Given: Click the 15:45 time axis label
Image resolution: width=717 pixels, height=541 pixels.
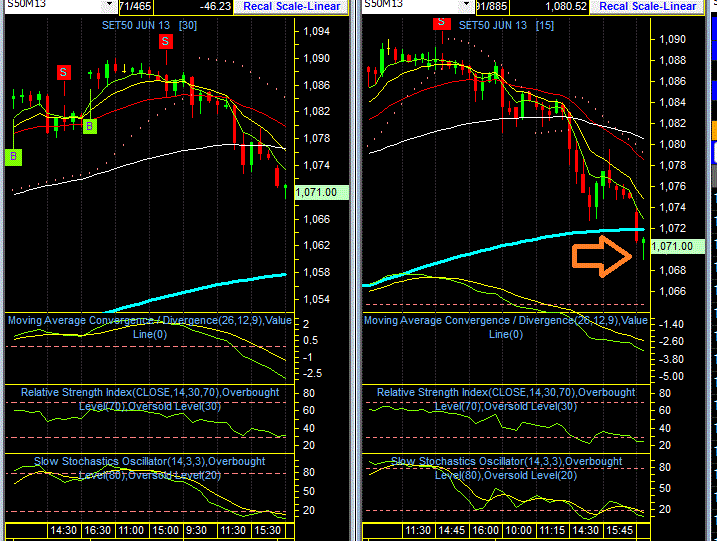Looking at the screenshot, I should (619, 530).
